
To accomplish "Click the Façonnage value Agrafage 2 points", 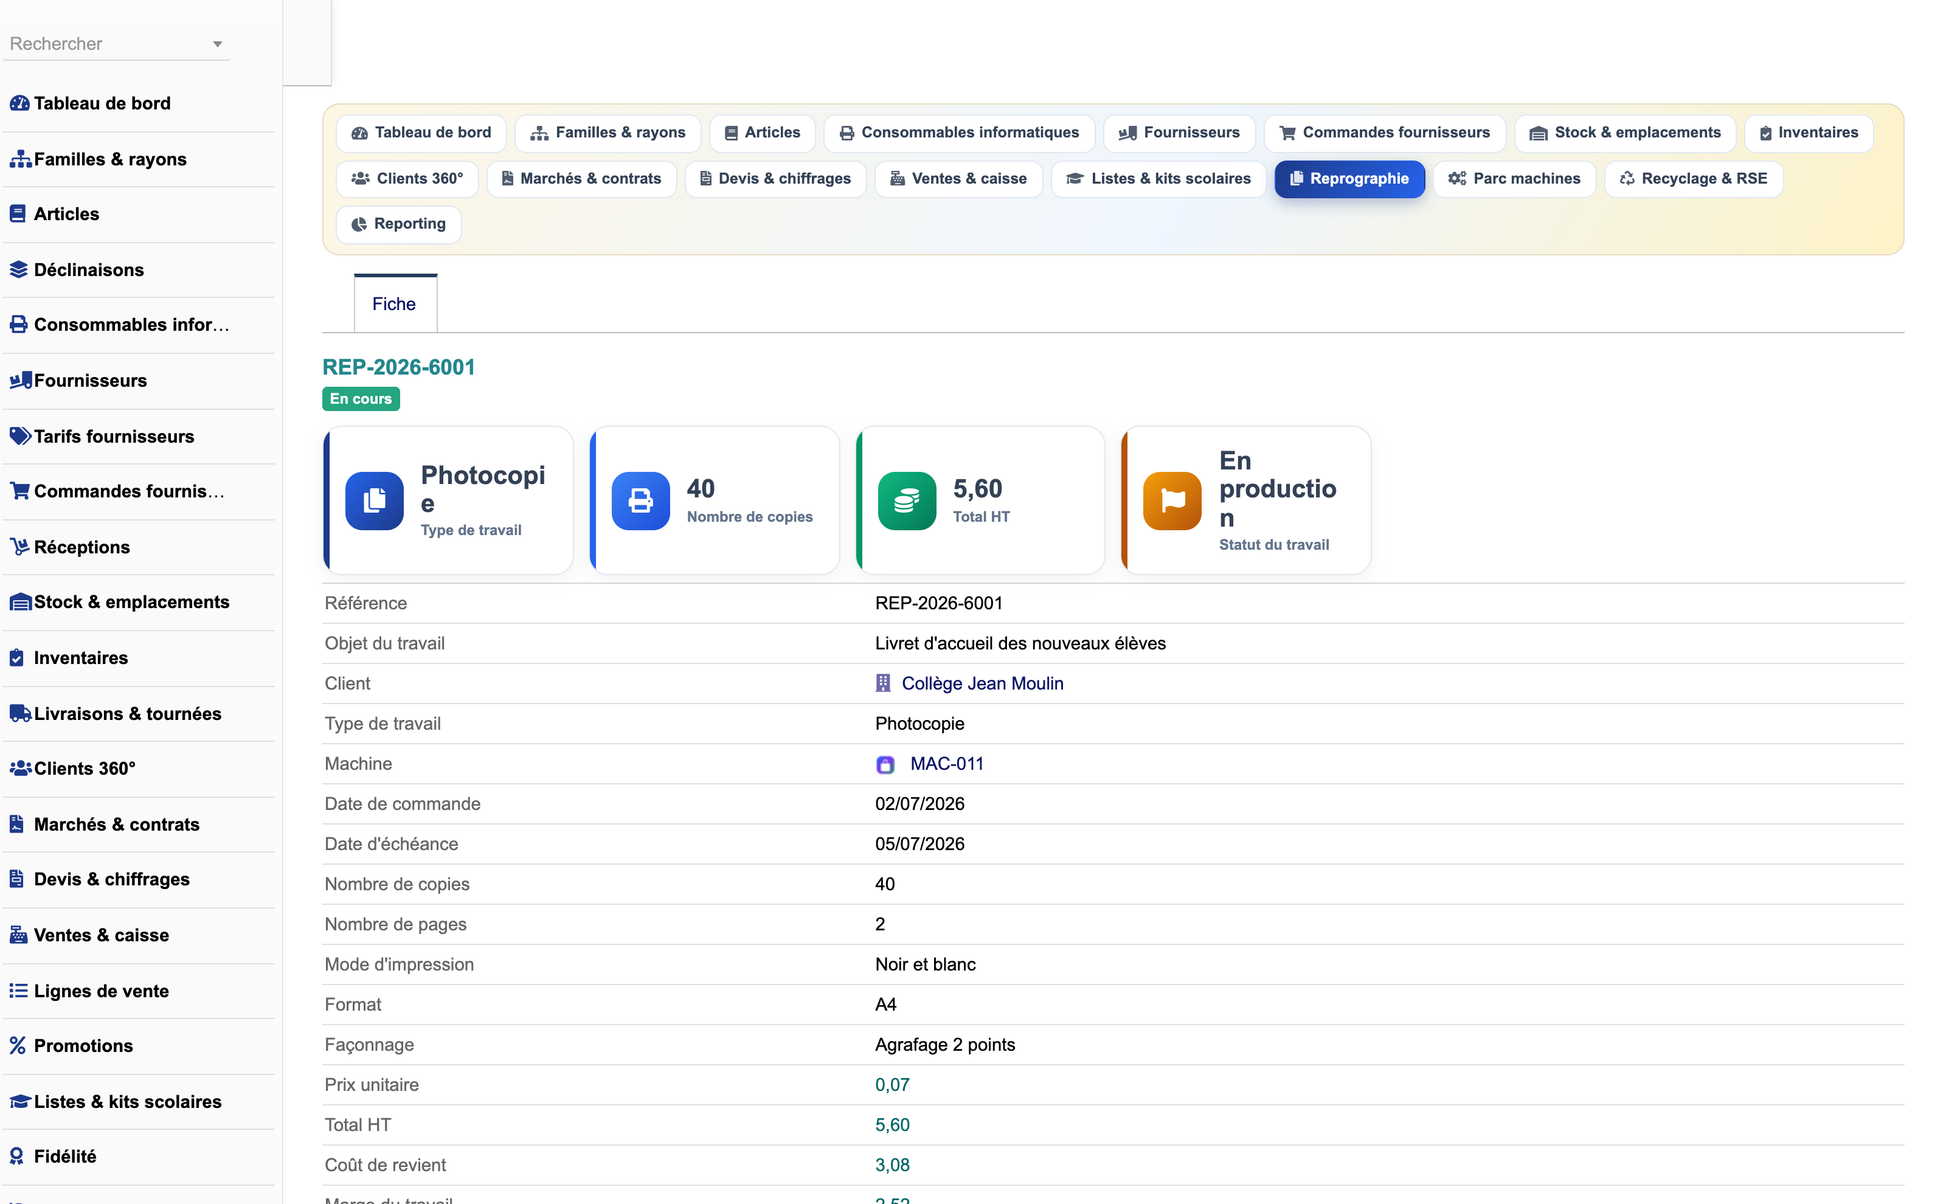I will click(x=945, y=1045).
